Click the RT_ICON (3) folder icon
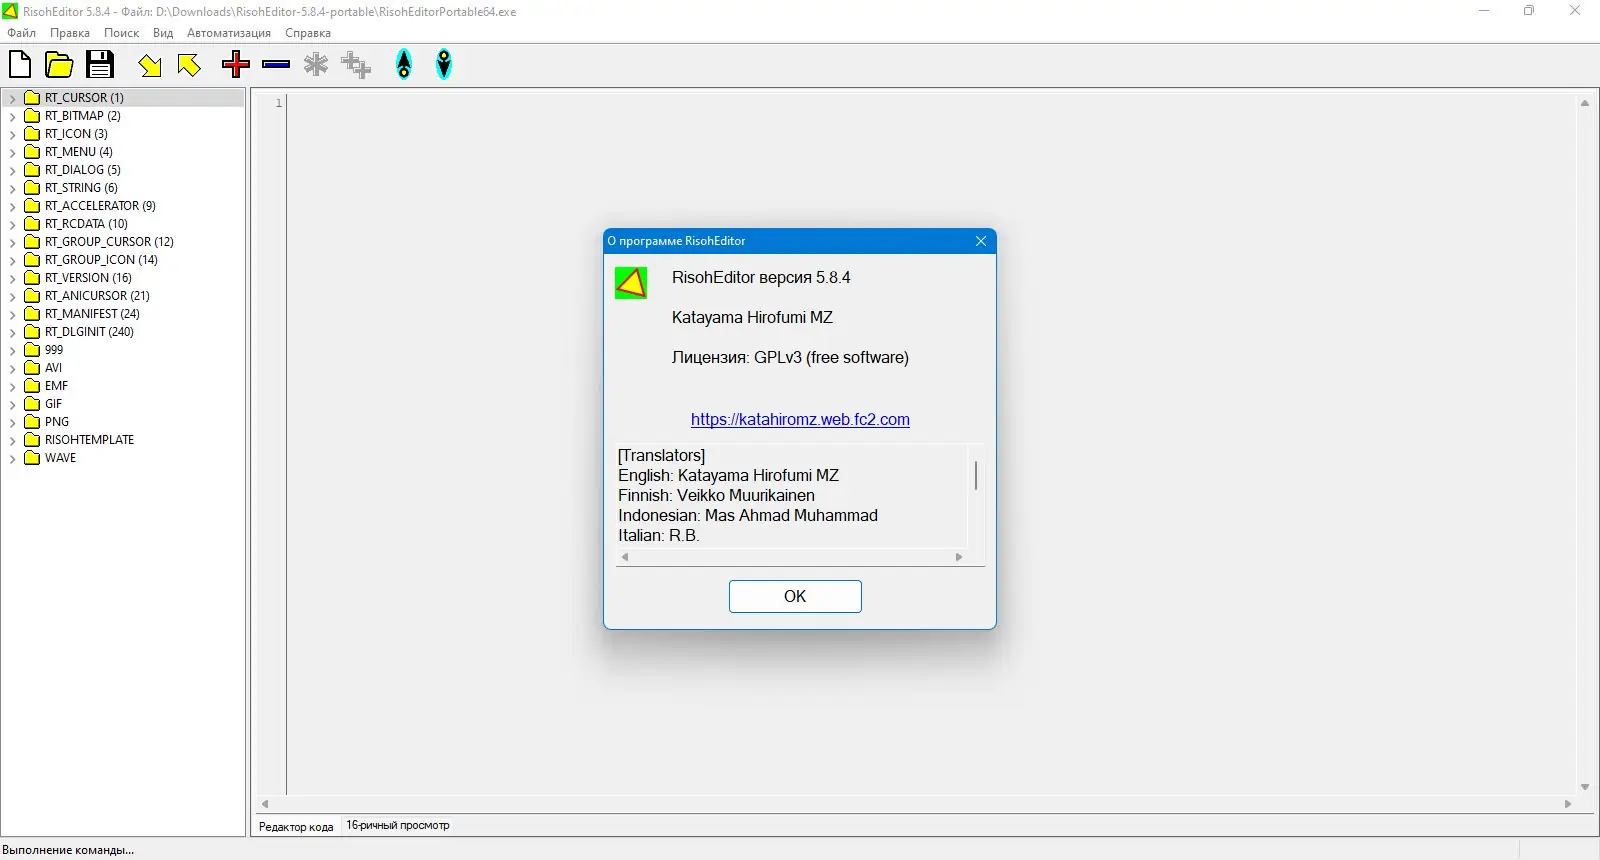Image resolution: width=1600 pixels, height=860 pixels. pyautogui.click(x=32, y=134)
